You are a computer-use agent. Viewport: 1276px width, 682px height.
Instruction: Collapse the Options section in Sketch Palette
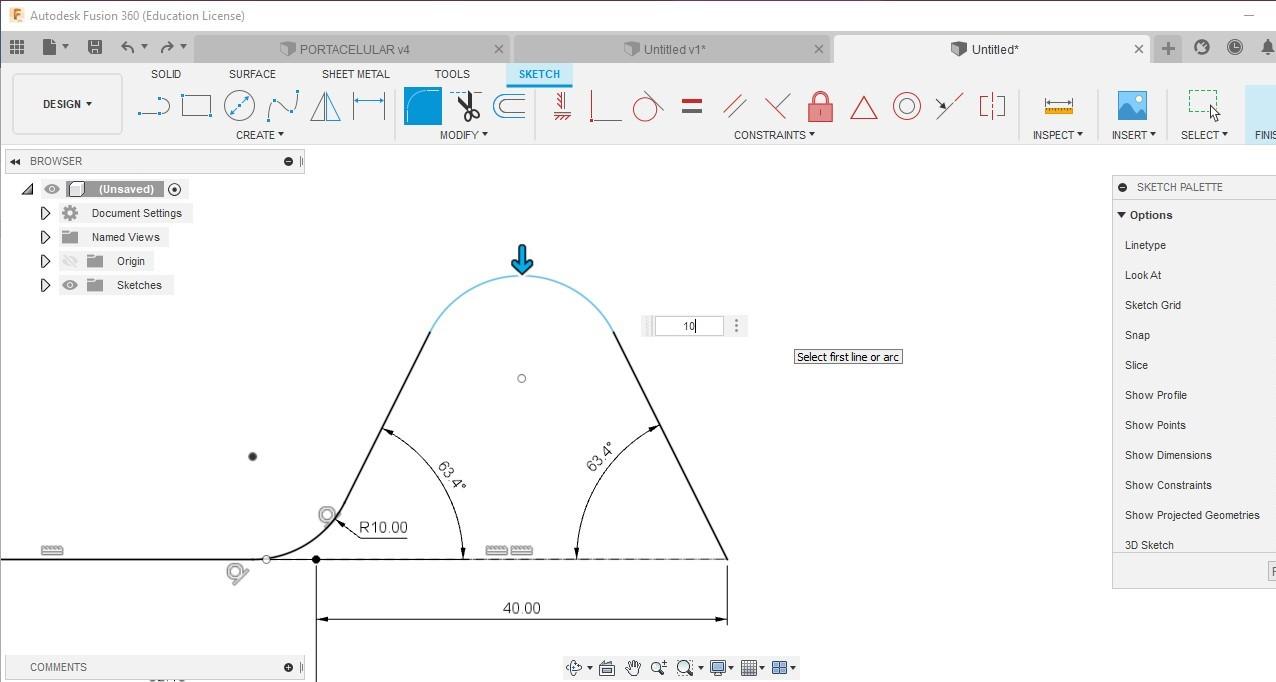click(x=1122, y=215)
